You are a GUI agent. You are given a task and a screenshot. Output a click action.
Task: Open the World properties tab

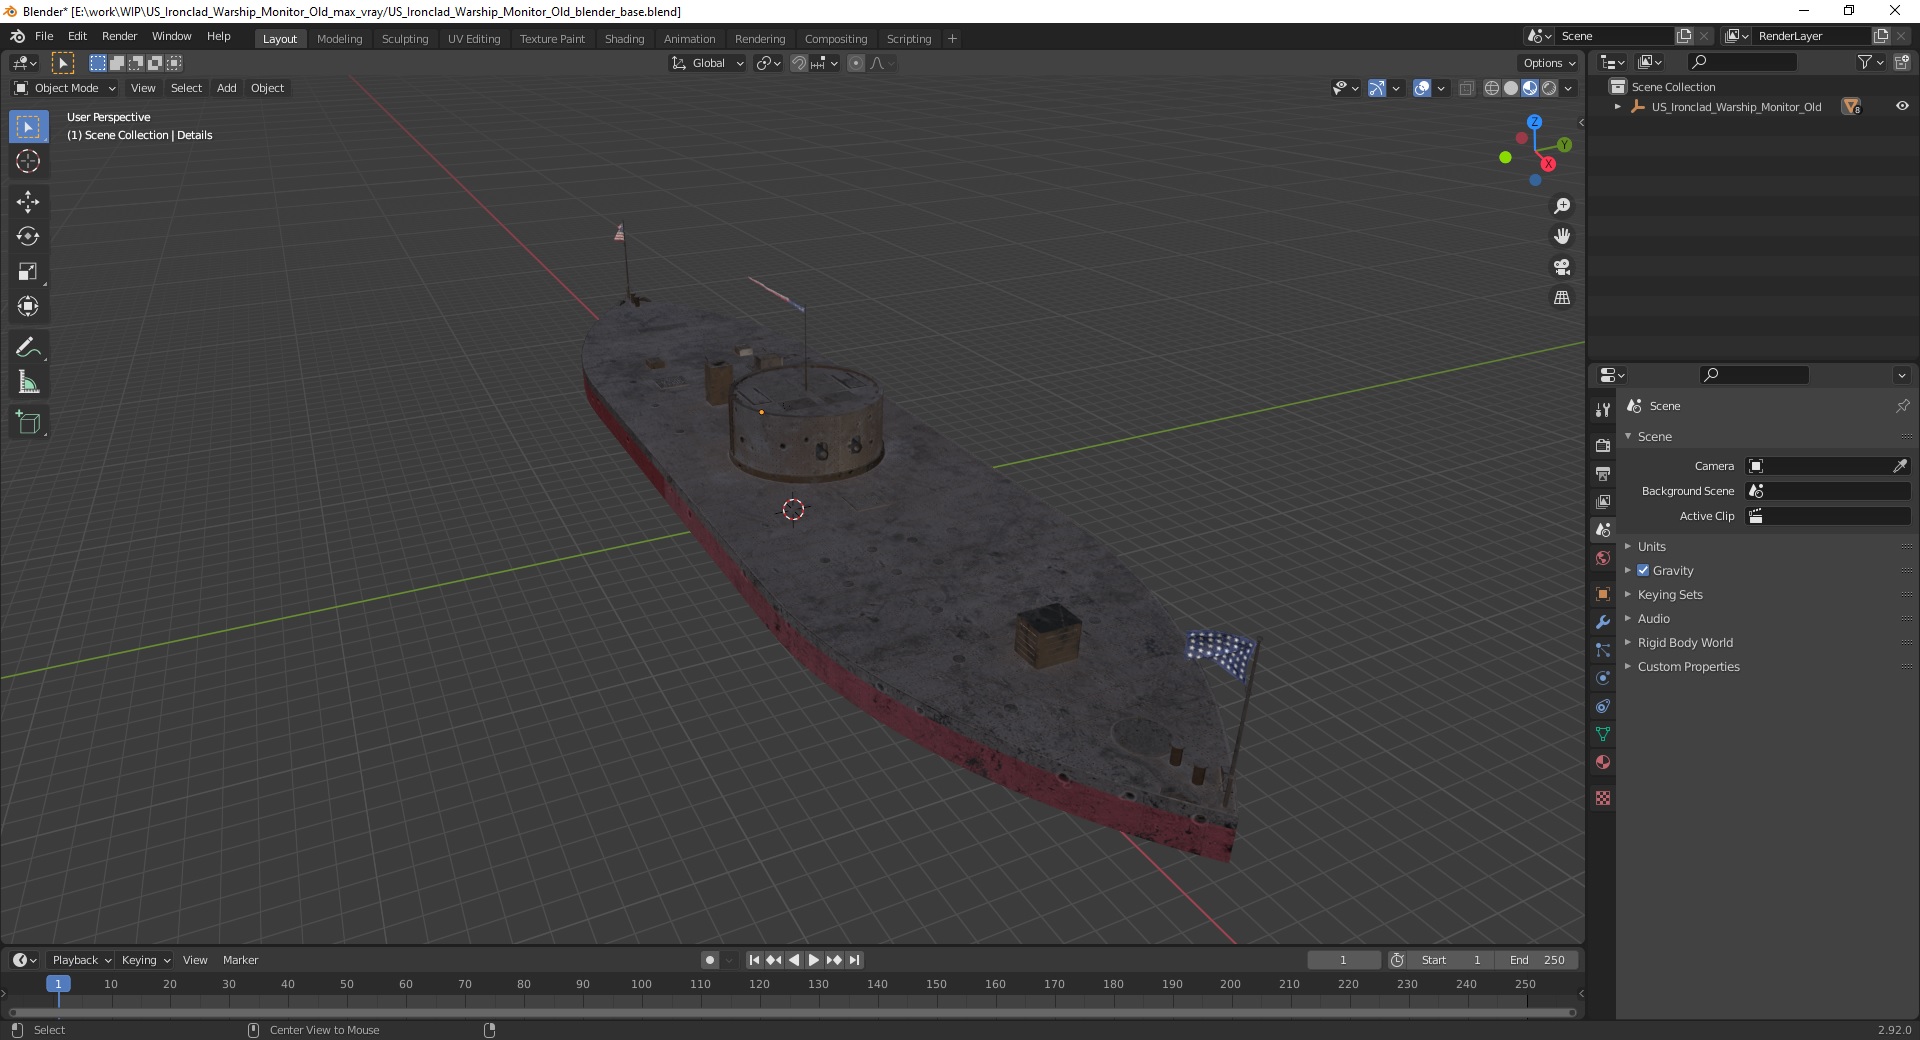1603,558
